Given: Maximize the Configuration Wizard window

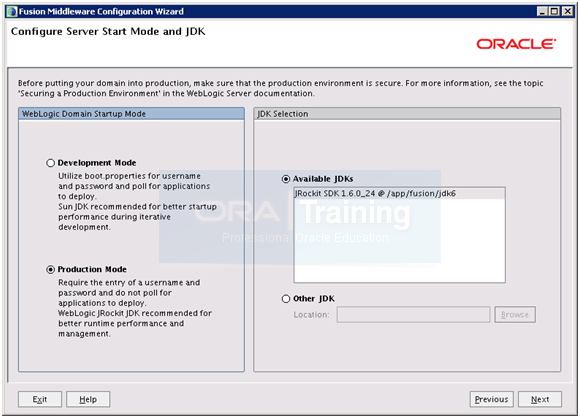Looking at the screenshot, I should [554, 11].
